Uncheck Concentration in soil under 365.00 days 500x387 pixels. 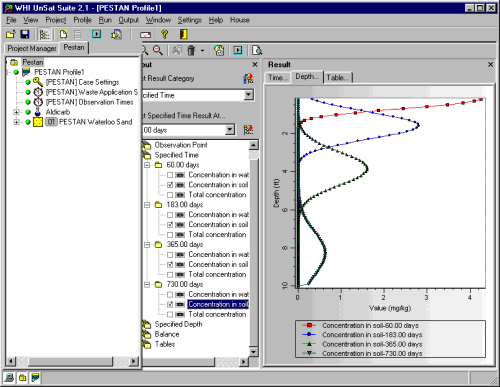[170, 265]
